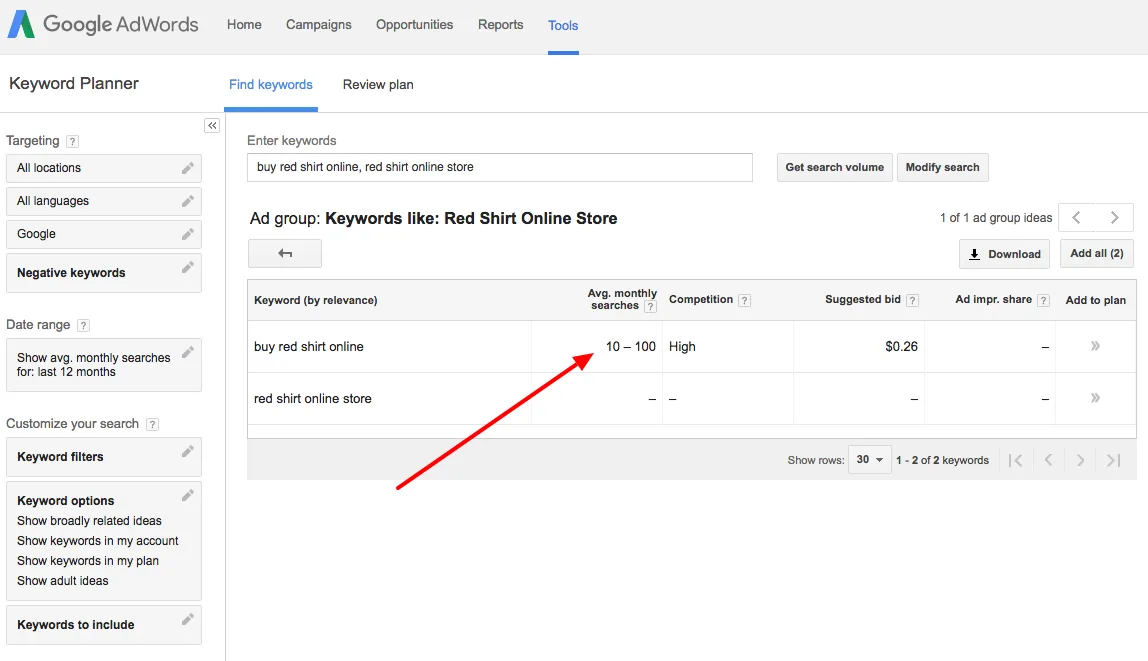Sort by Keyword (by relevance) header

pyautogui.click(x=316, y=300)
